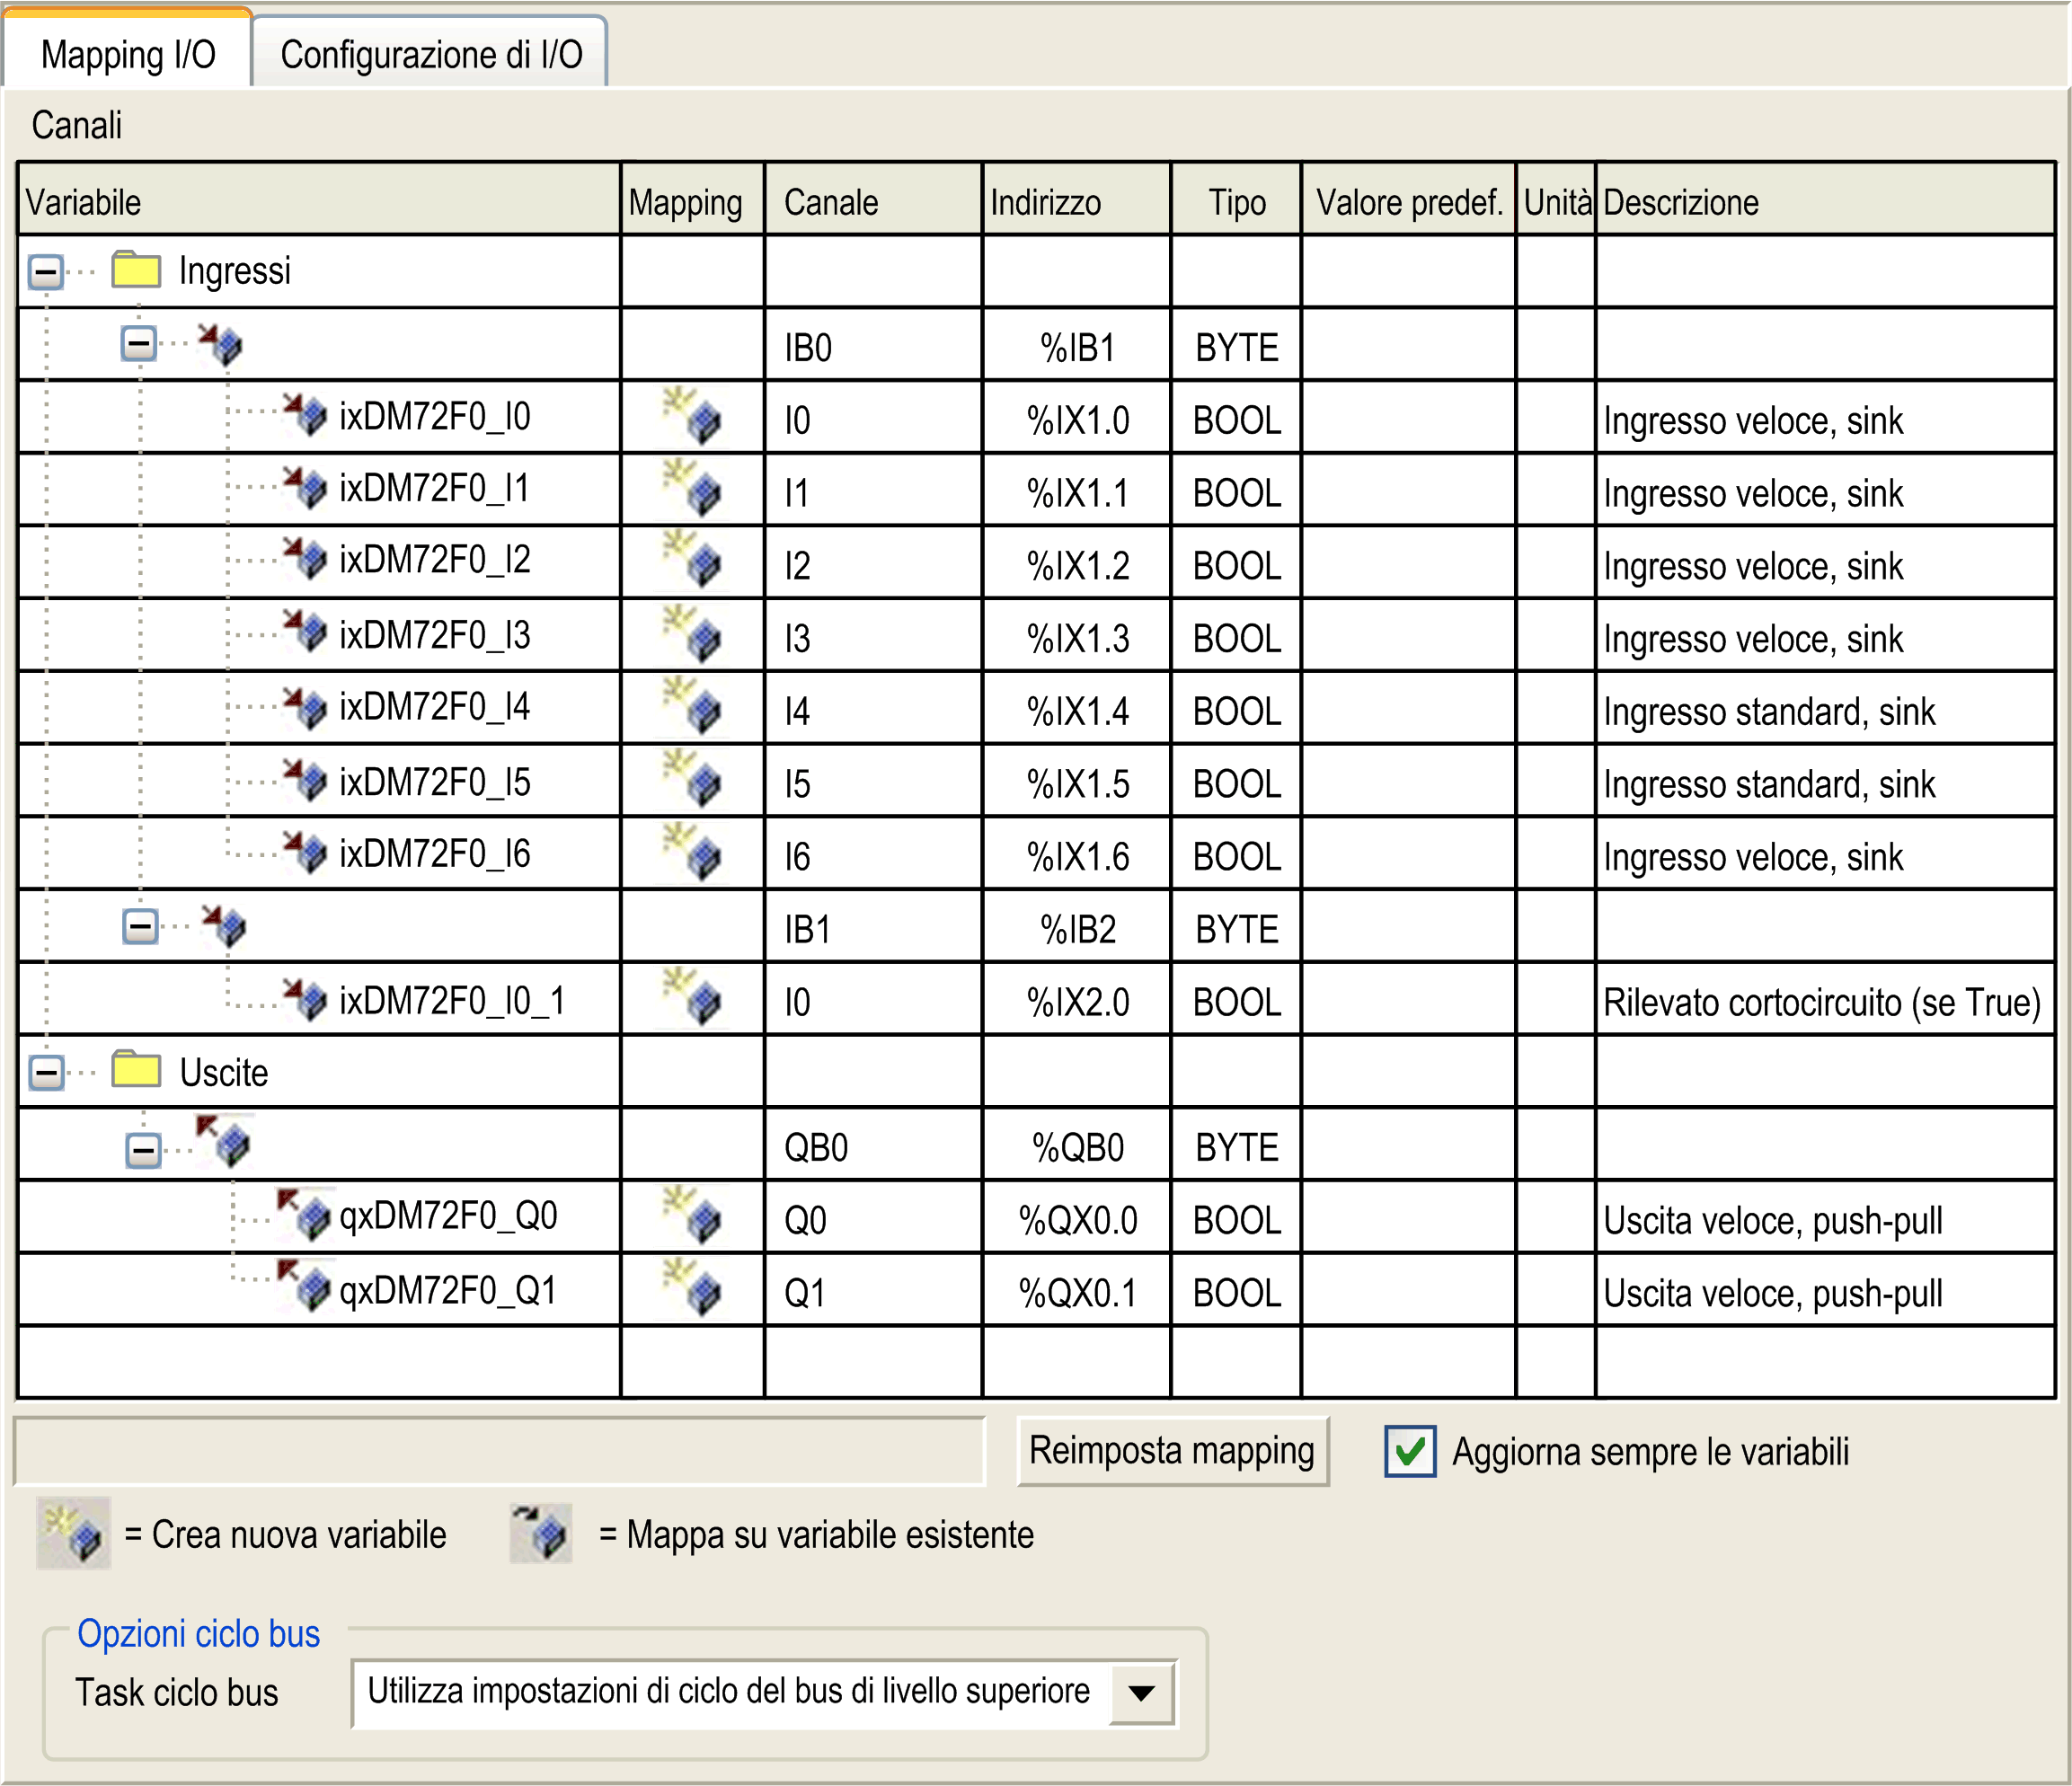Image resolution: width=2072 pixels, height=1786 pixels.
Task: Click the output variable icon beside qxDM72F0_Q1
Action: click(x=304, y=1286)
